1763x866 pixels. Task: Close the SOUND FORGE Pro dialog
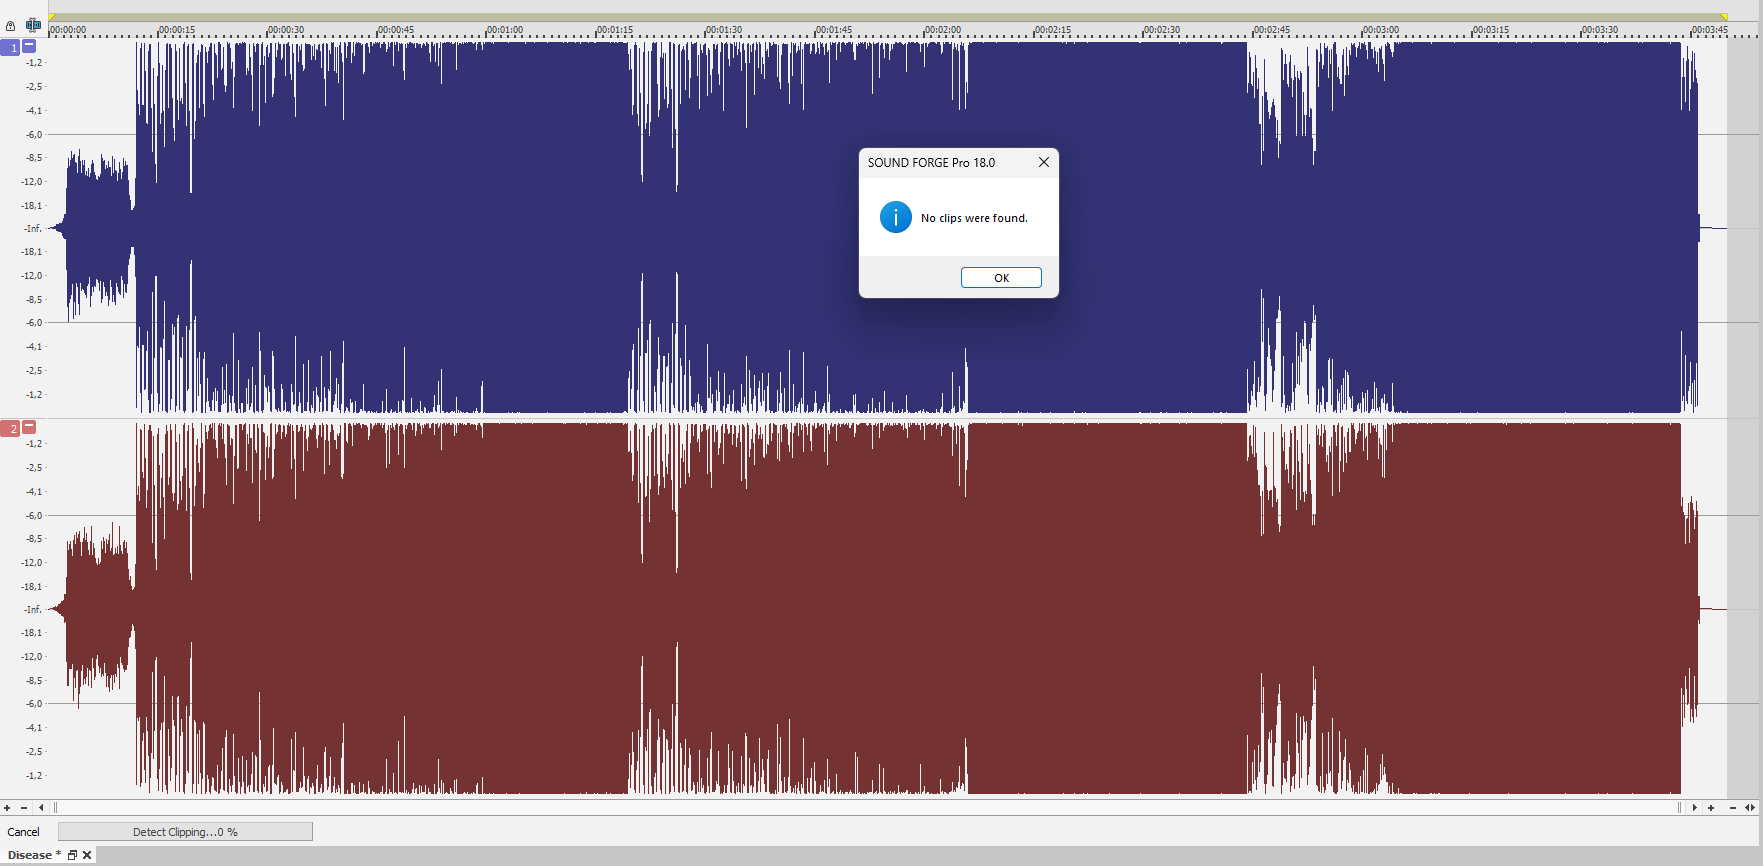click(1043, 162)
